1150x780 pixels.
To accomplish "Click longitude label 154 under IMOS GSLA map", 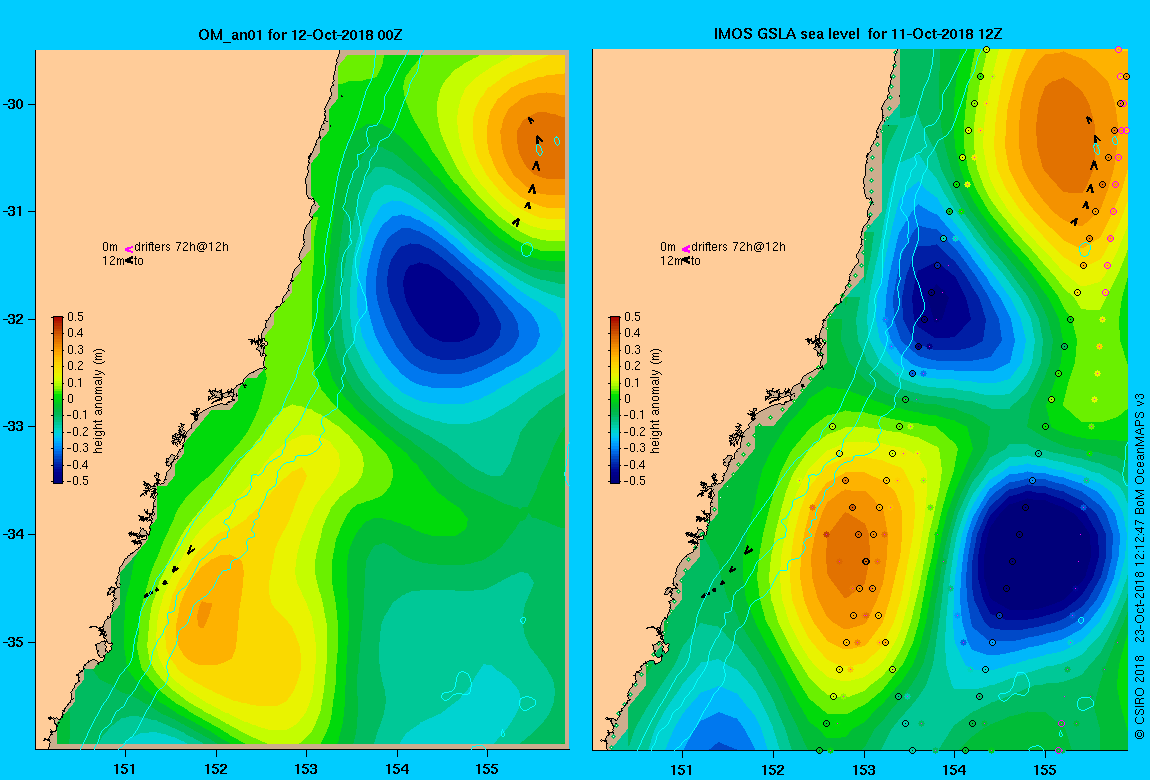I will pos(954,769).
